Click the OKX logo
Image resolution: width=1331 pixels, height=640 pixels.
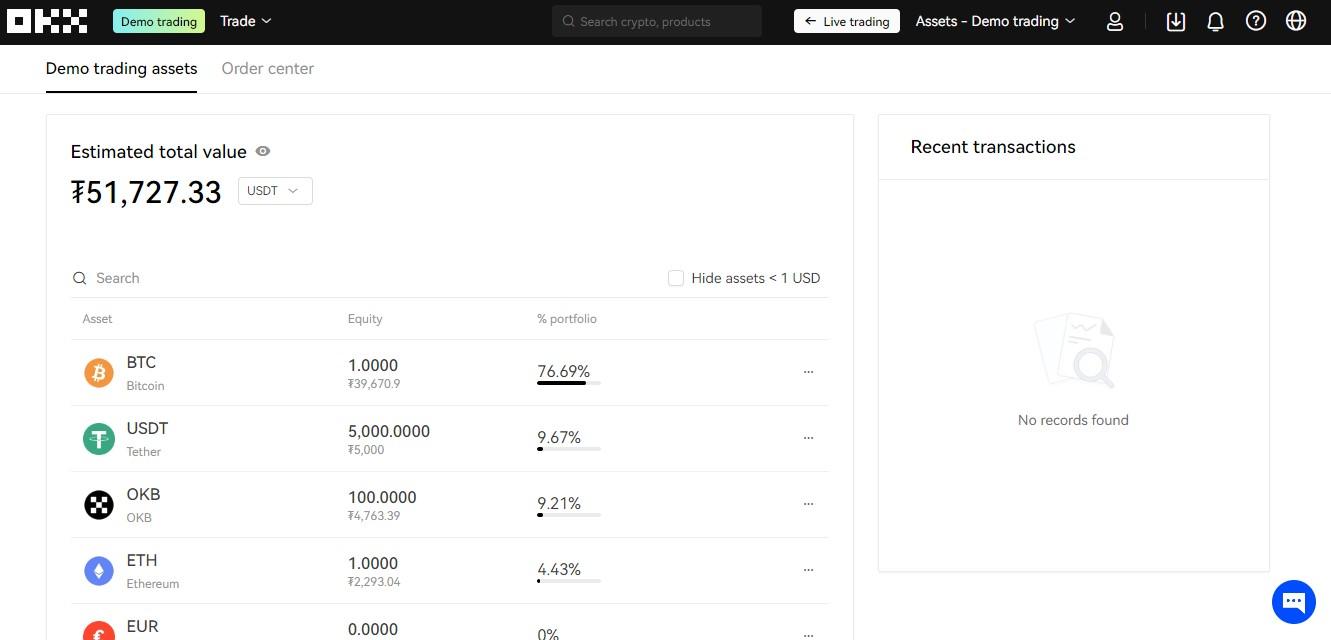tap(47, 21)
